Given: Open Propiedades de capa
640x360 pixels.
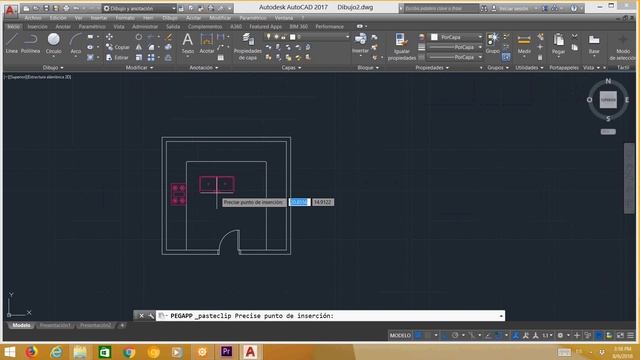Looking at the screenshot, I should pyautogui.click(x=247, y=47).
